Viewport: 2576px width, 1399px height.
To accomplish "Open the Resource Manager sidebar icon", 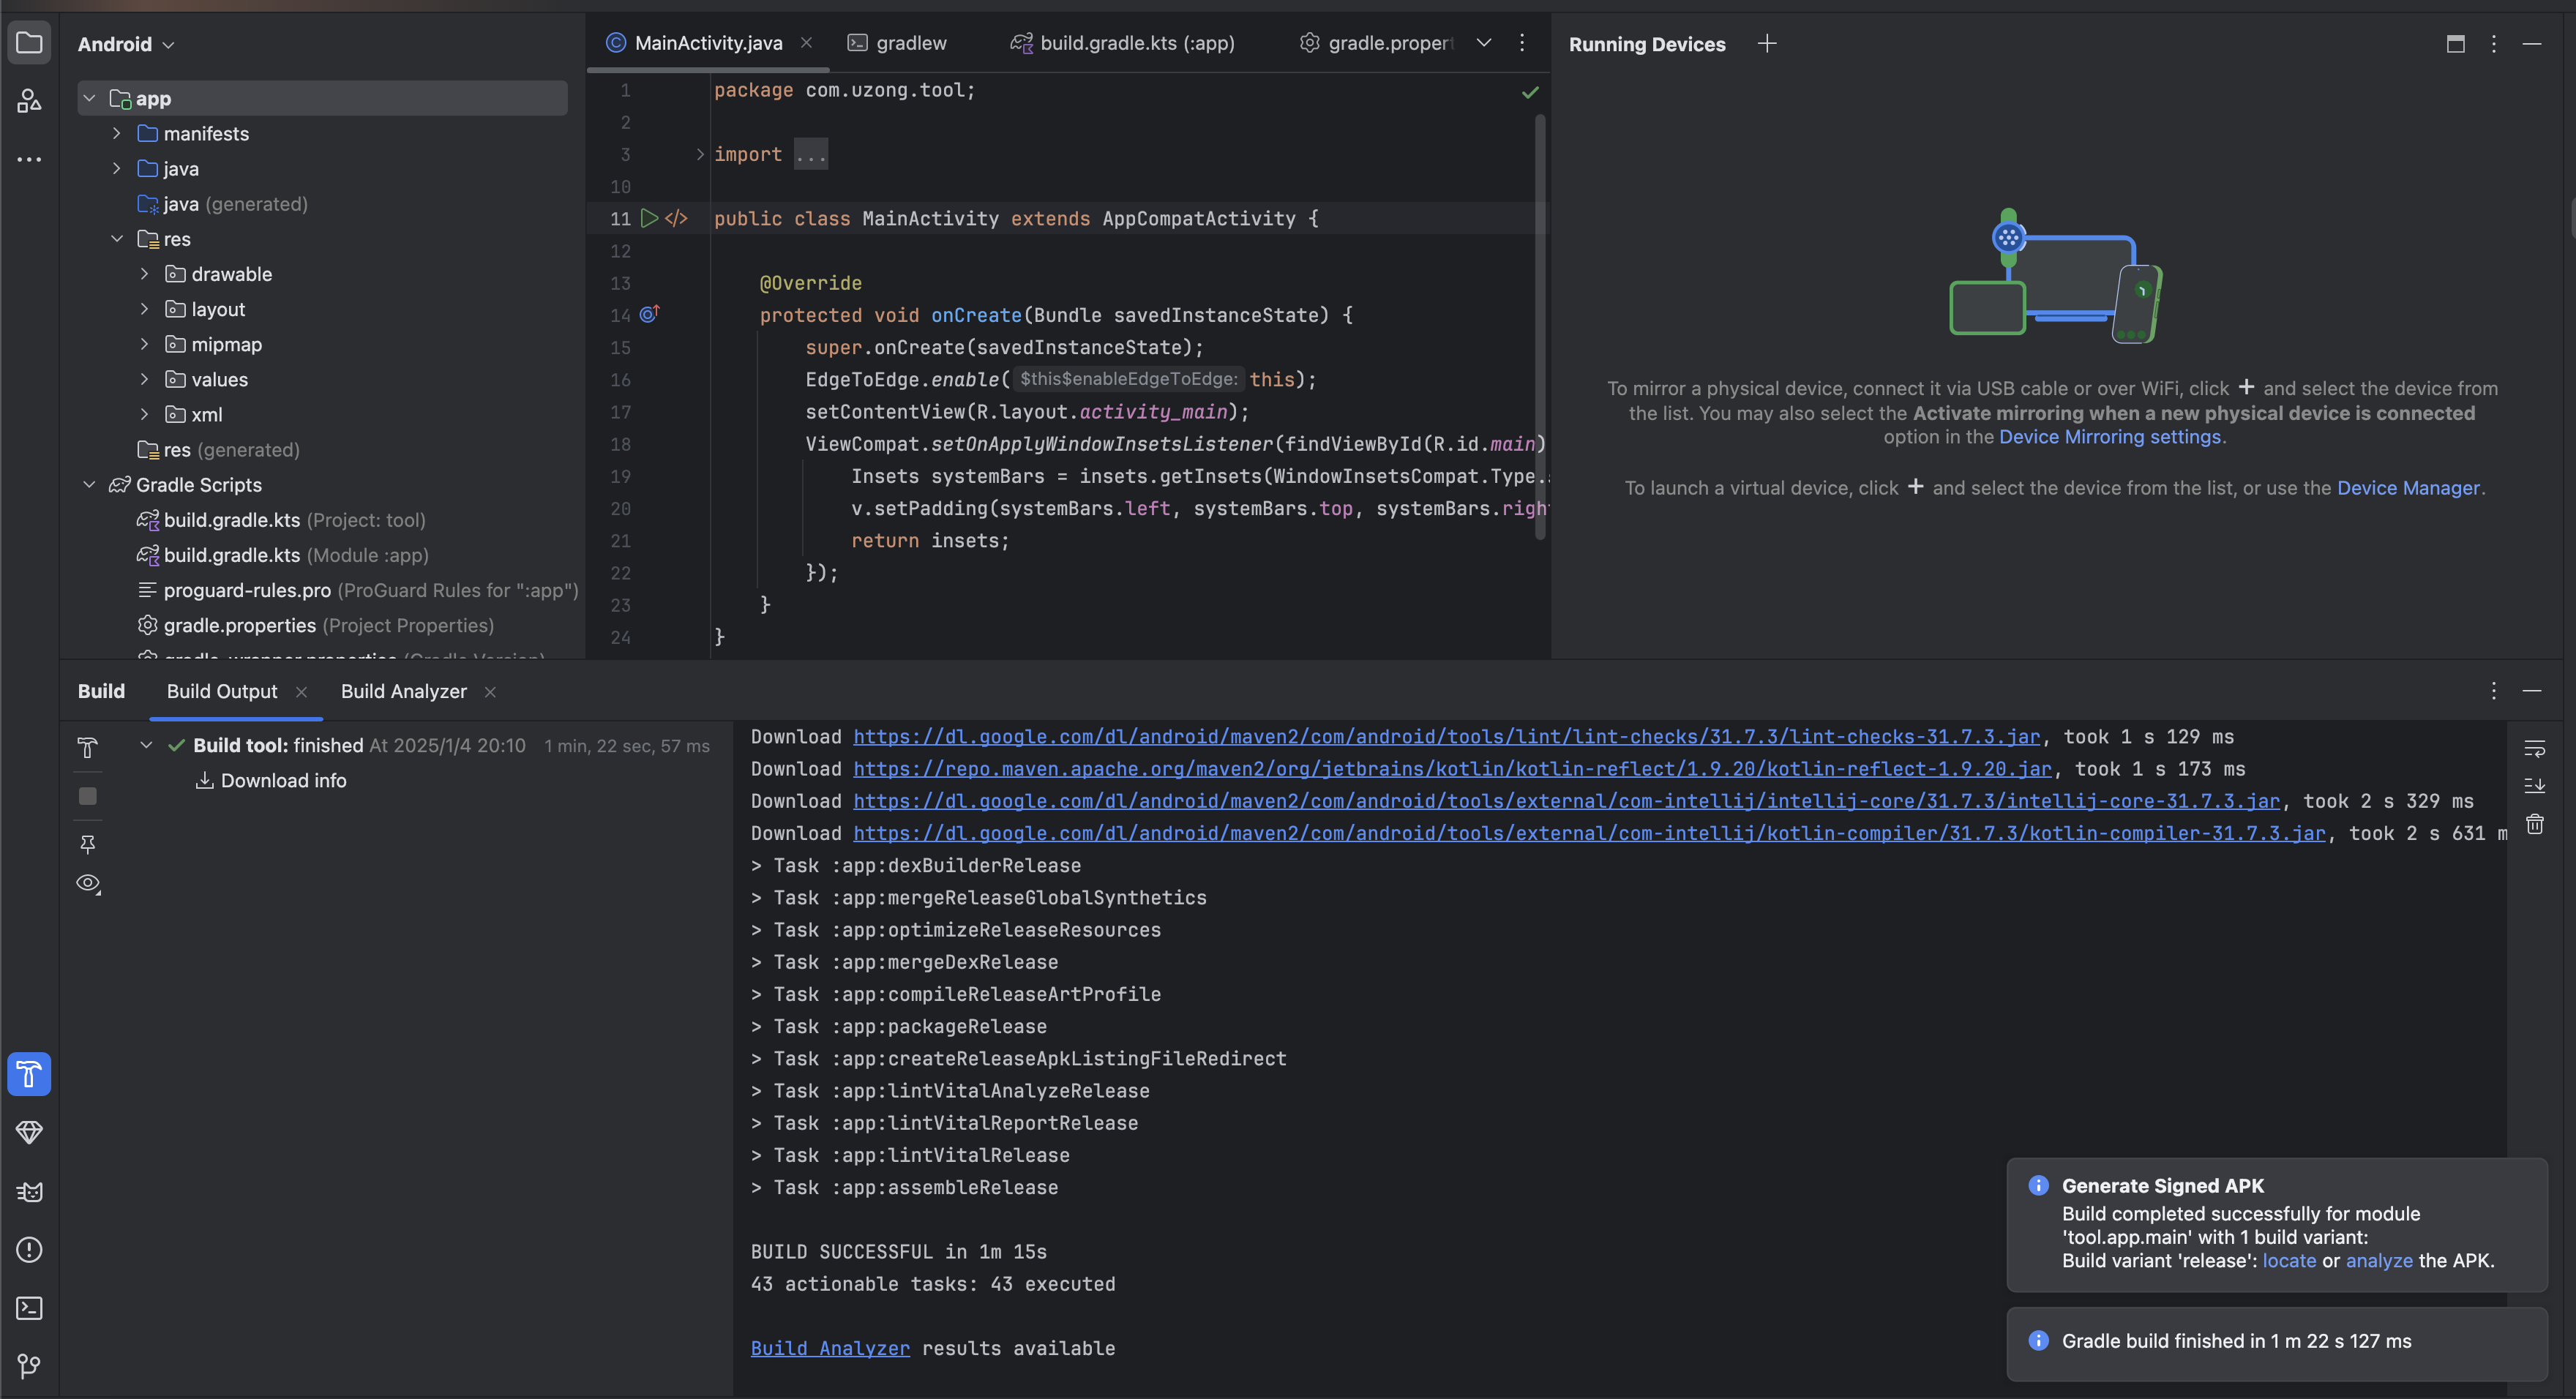I will coord(29,101).
